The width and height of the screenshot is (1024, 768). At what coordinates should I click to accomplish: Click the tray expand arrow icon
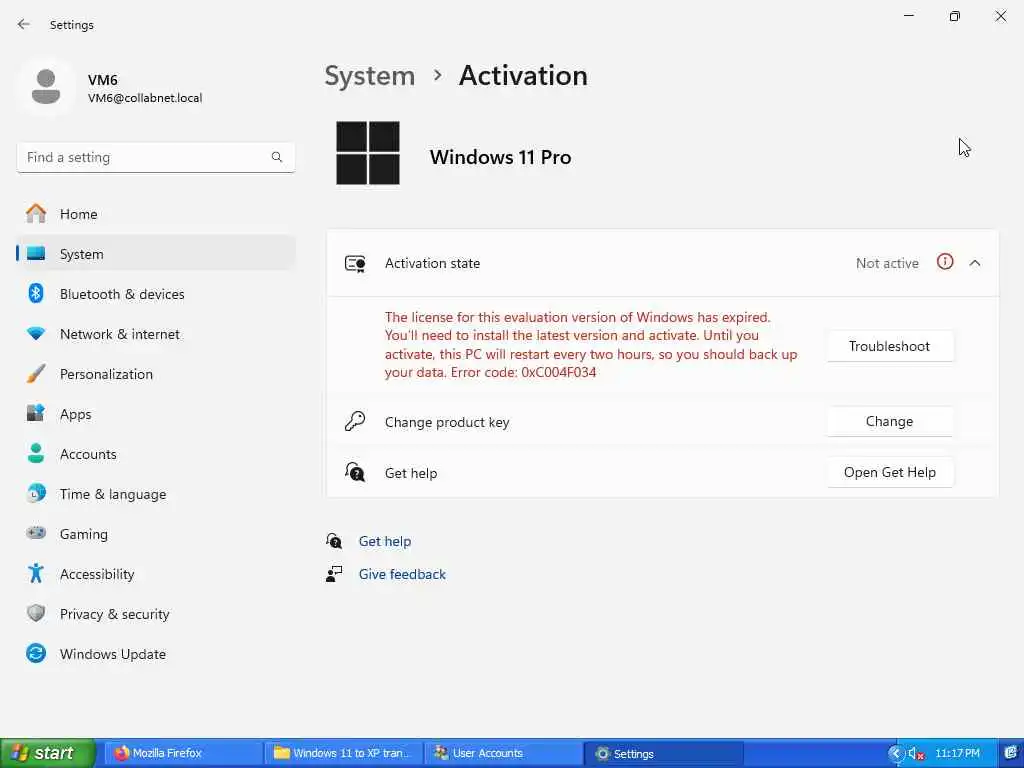(895, 753)
